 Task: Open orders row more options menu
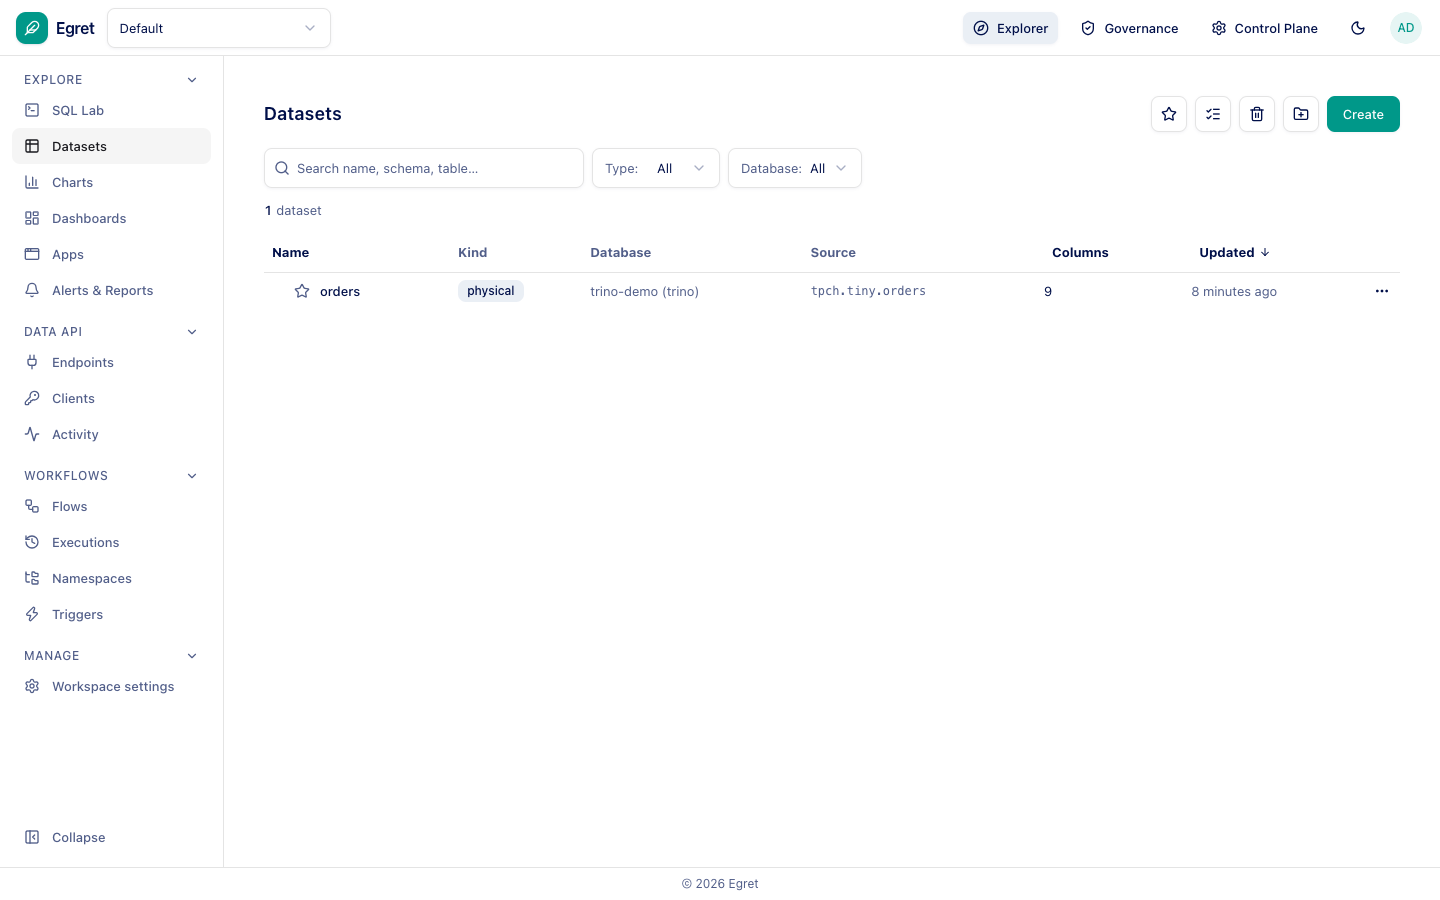pyautogui.click(x=1382, y=291)
